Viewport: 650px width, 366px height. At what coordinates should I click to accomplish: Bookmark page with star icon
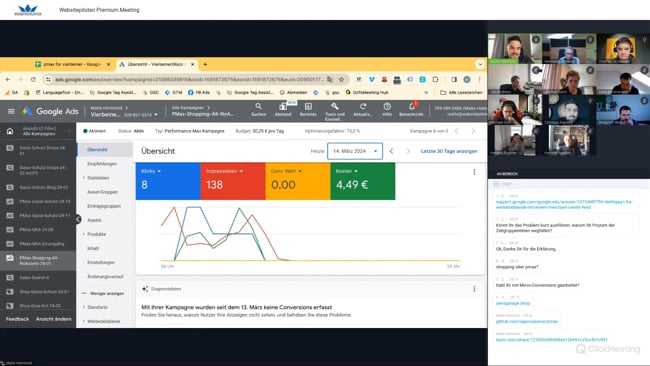[341, 79]
